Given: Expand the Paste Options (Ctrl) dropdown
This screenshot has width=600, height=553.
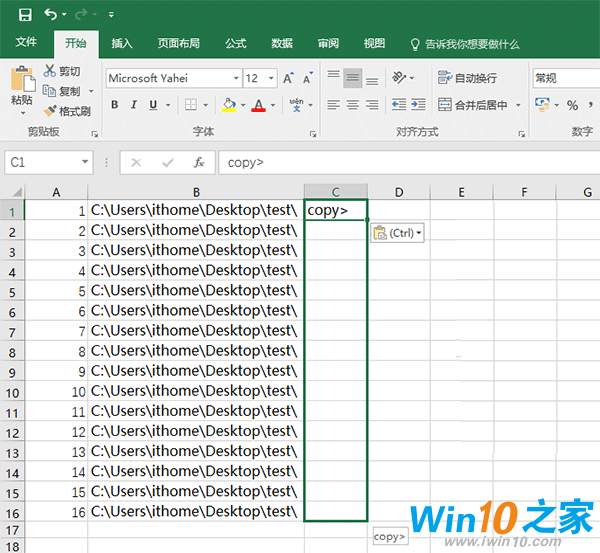Looking at the screenshot, I should coord(397,233).
